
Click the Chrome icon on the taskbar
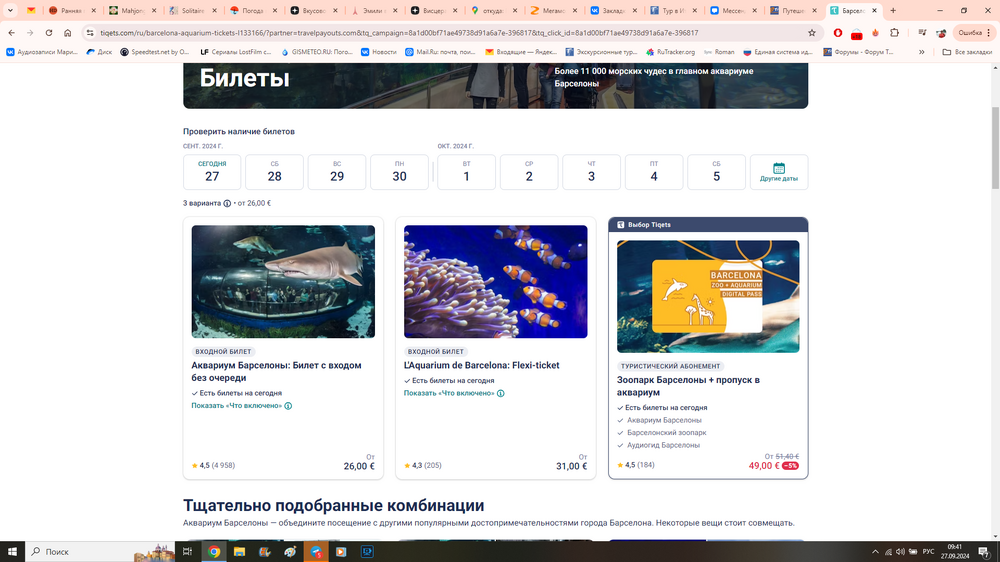click(x=214, y=552)
